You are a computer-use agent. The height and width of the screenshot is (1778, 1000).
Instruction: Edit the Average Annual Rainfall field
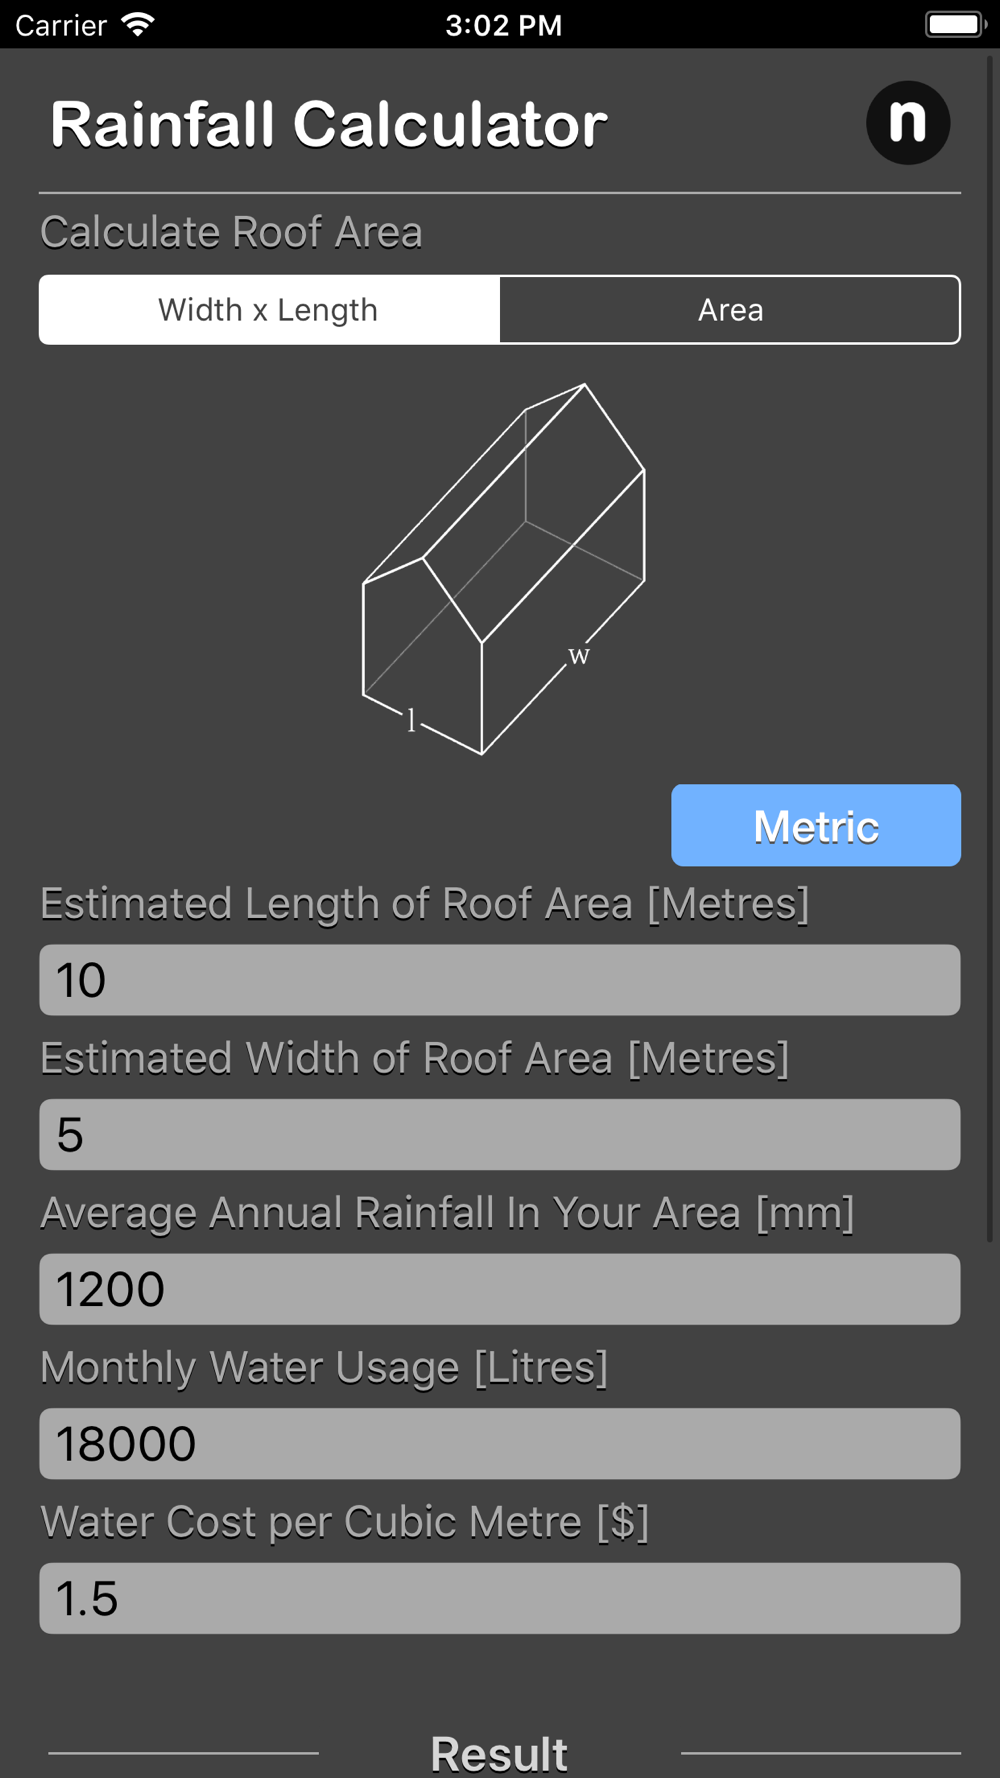pos(500,1289)
